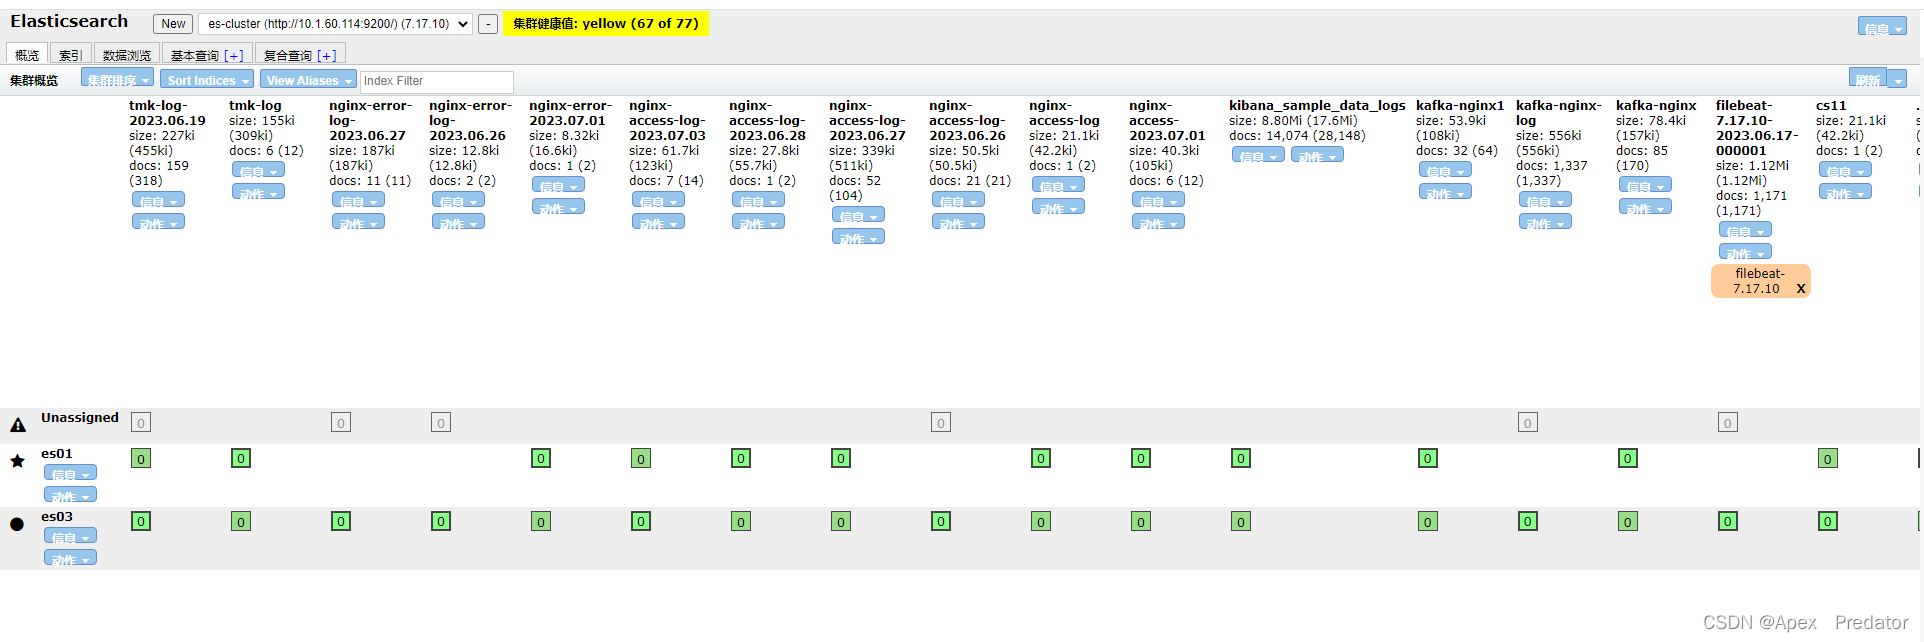Open 信息 dropdown for nginx-access-log-2023.07.03

point(658,200)
